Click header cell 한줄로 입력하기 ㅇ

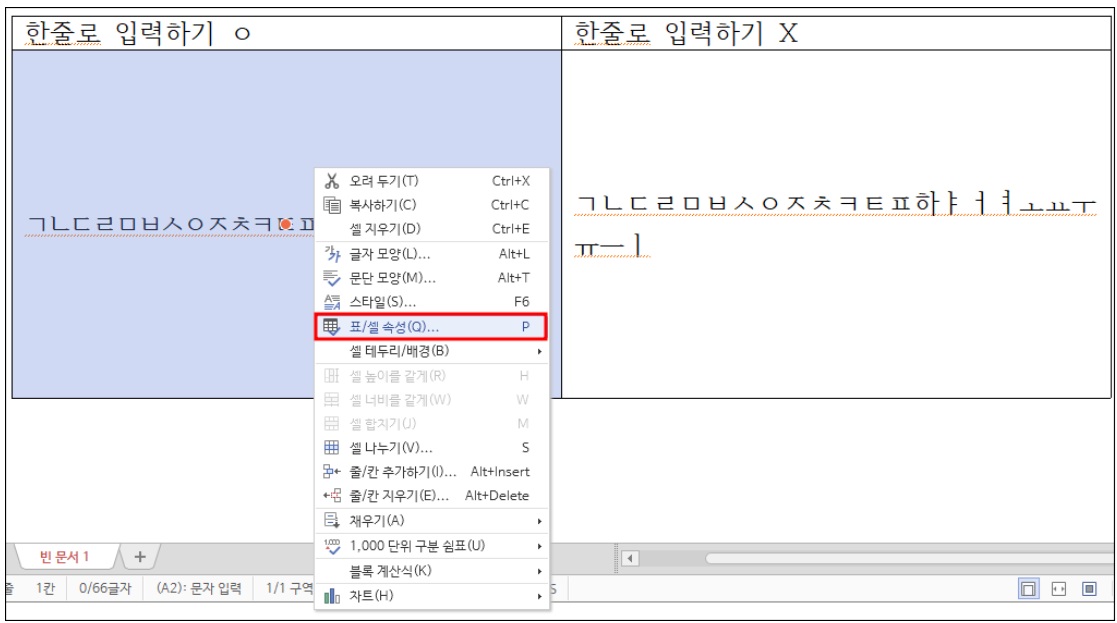tap(286, 33)
